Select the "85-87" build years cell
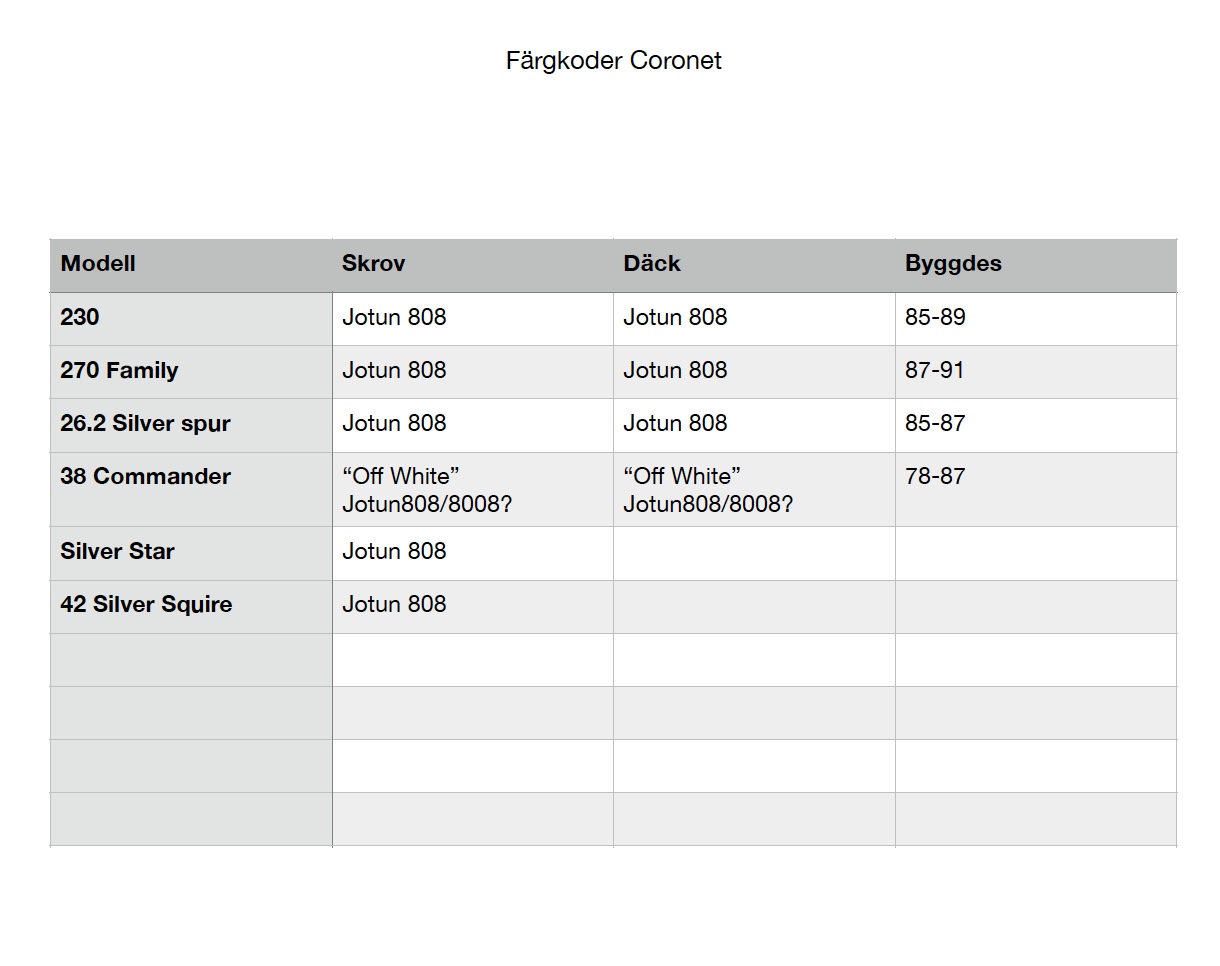The width and height of the screenshot is (1220, 966). [x=935, y=424]
